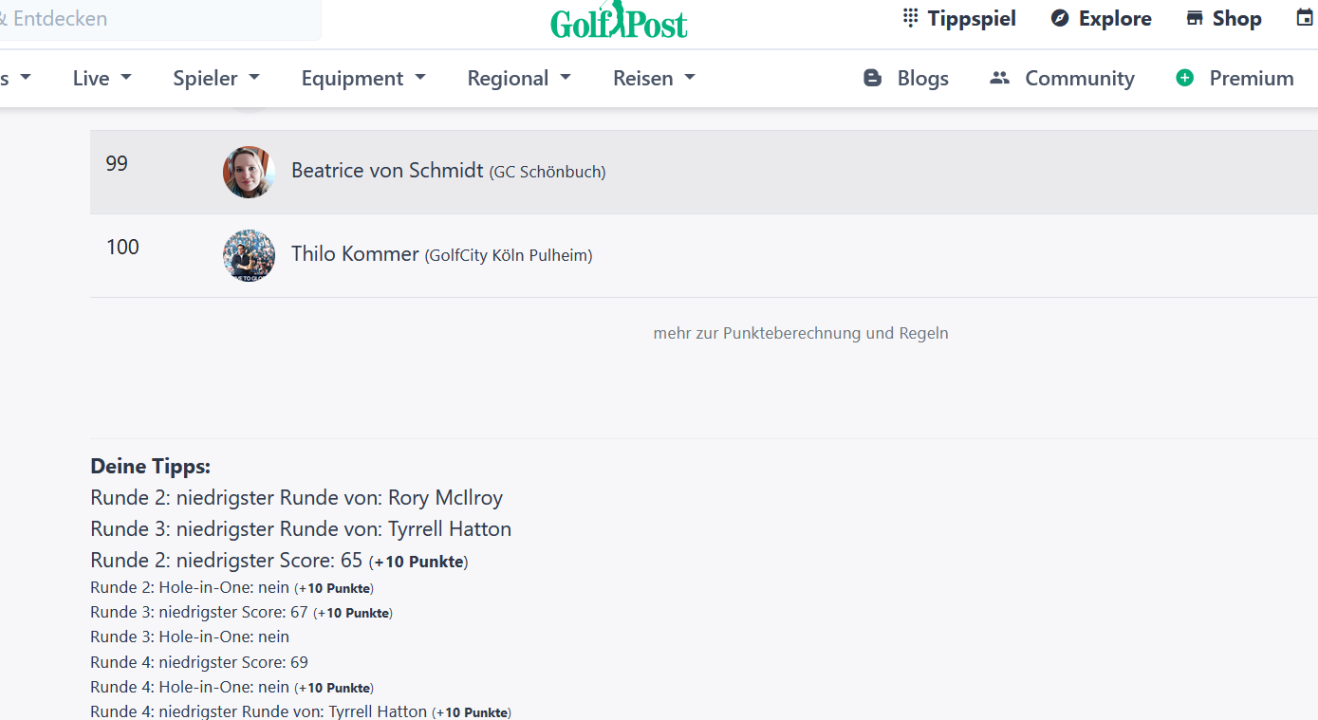Click club label GolfCity Köln Pulheim

[x=509, y=256]
